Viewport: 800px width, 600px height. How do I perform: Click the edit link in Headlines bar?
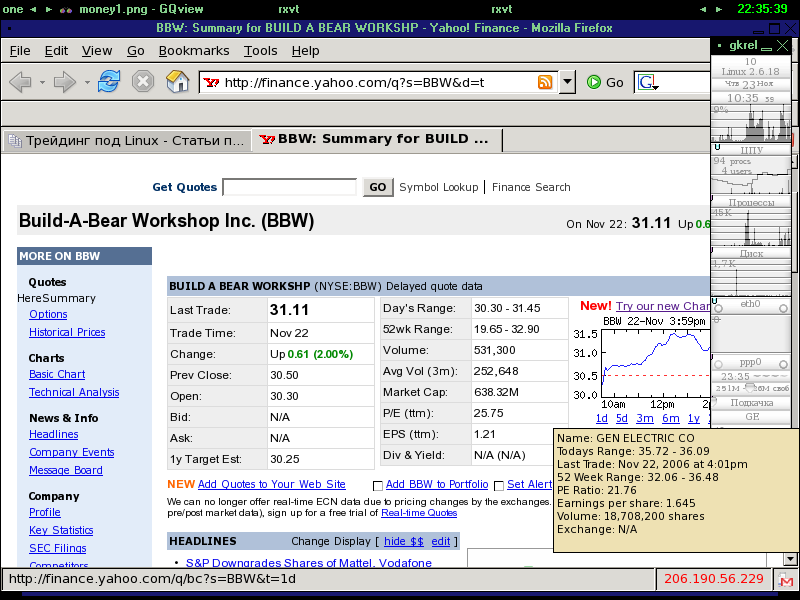click(441, 541)
